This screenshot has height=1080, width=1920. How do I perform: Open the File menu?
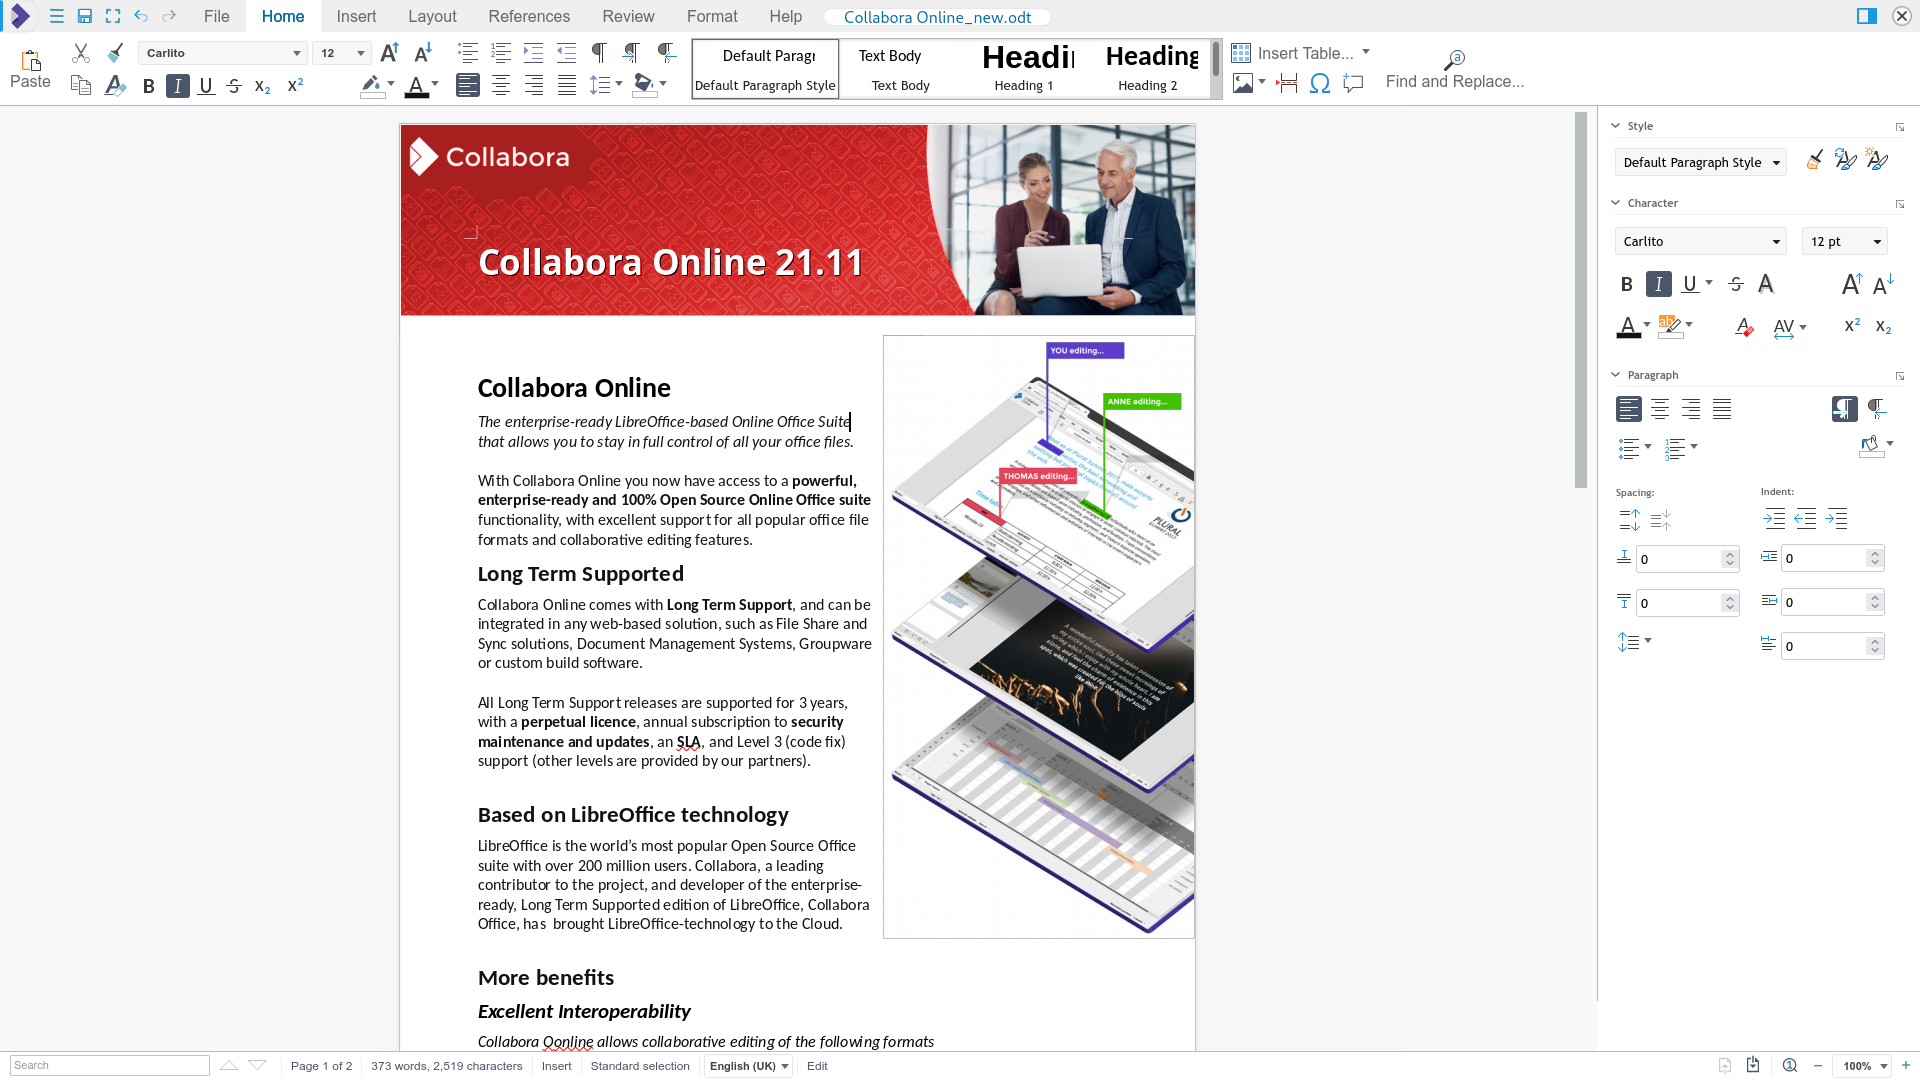pyautogui.click(x=216, y=16)
